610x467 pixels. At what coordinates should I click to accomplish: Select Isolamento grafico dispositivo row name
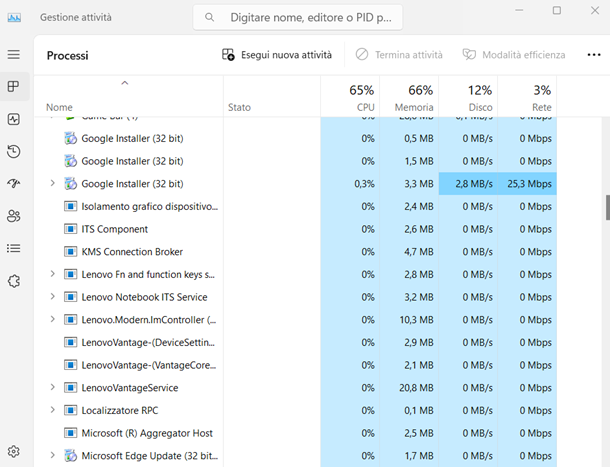(x=149, y=206)
